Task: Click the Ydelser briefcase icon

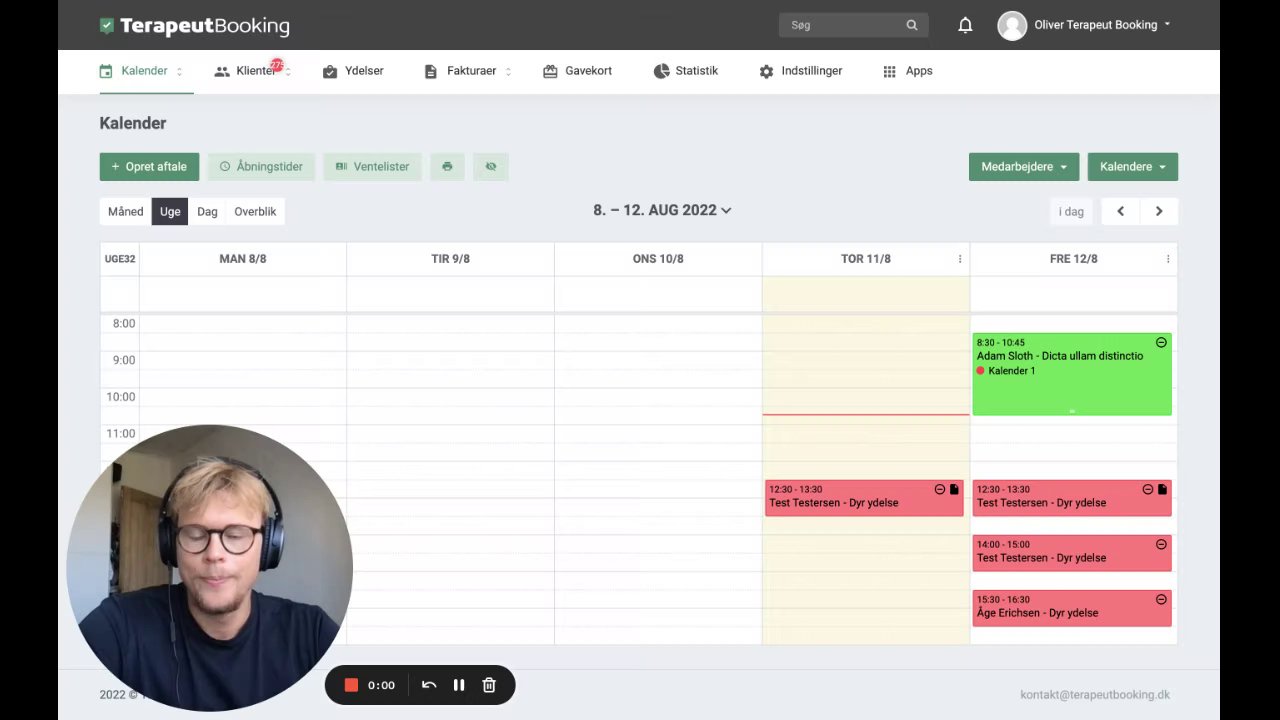Action: tap(330, 72)
